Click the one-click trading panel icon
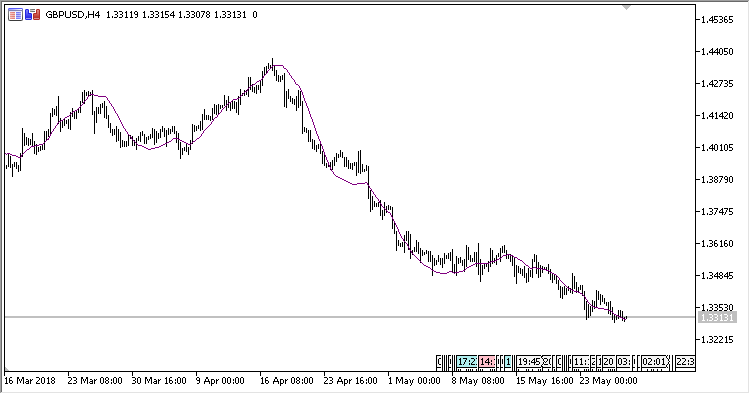 [x=33, y=15]
